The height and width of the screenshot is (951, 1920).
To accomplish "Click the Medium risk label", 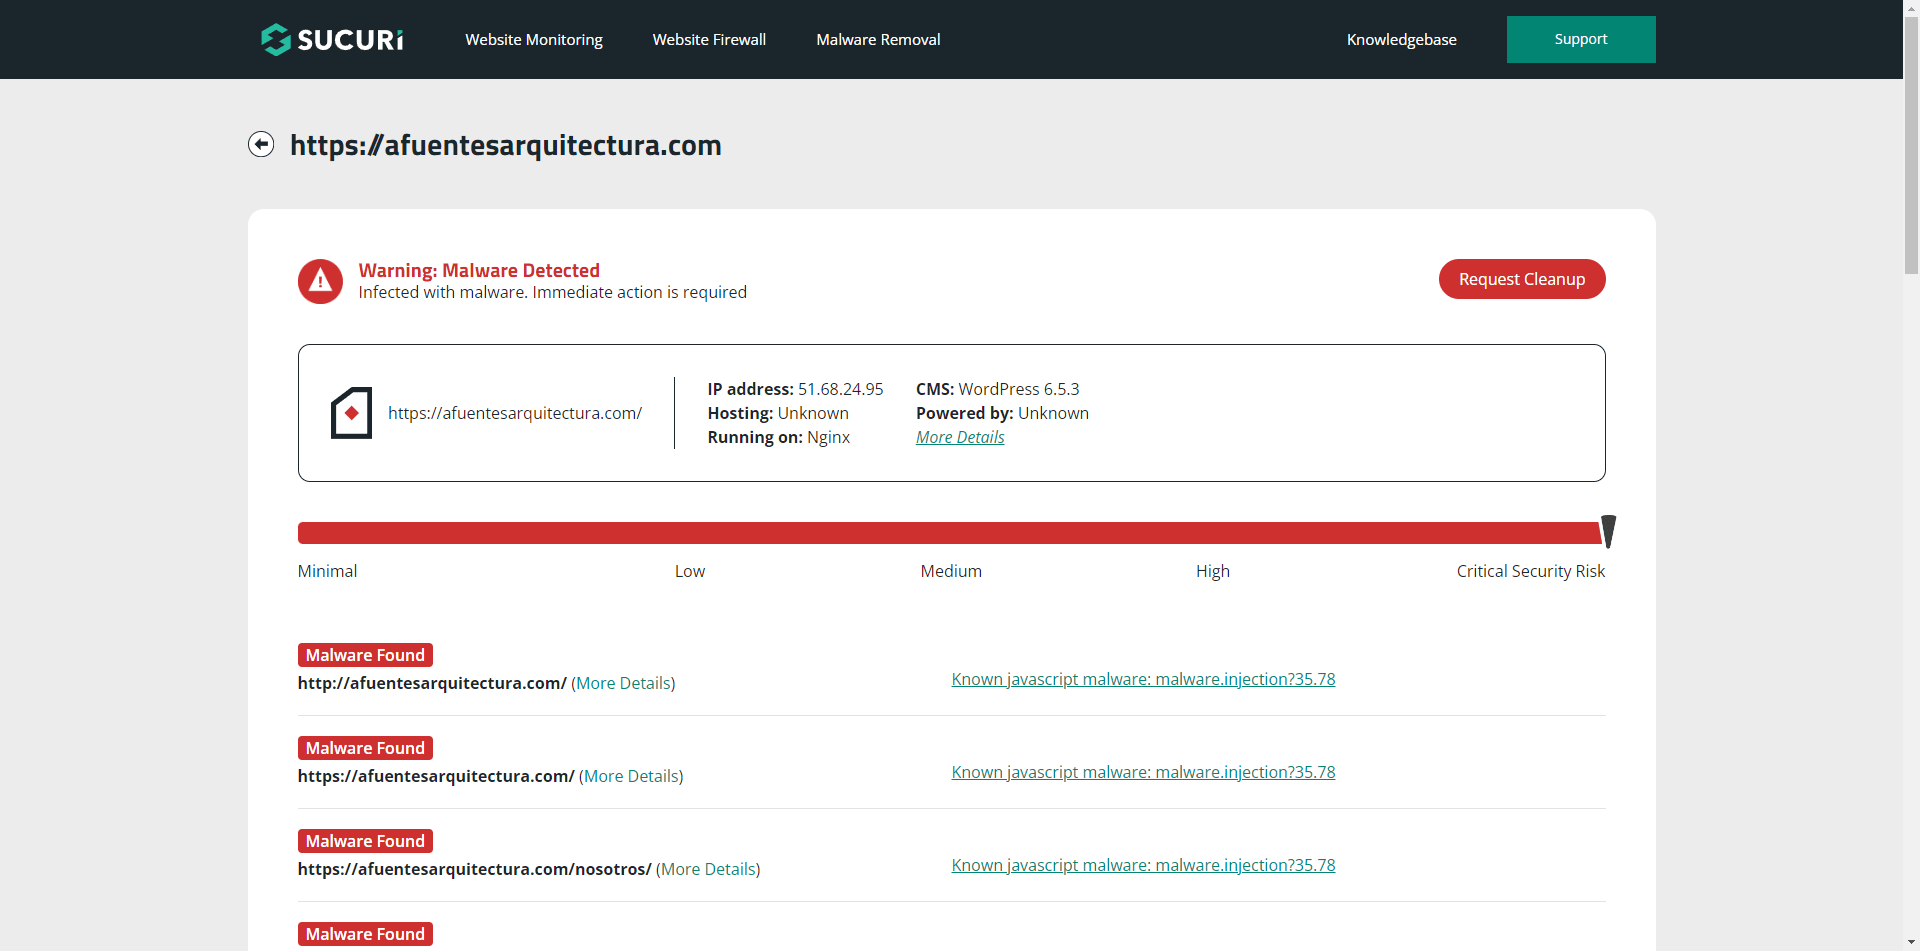I will coord(951,571).
